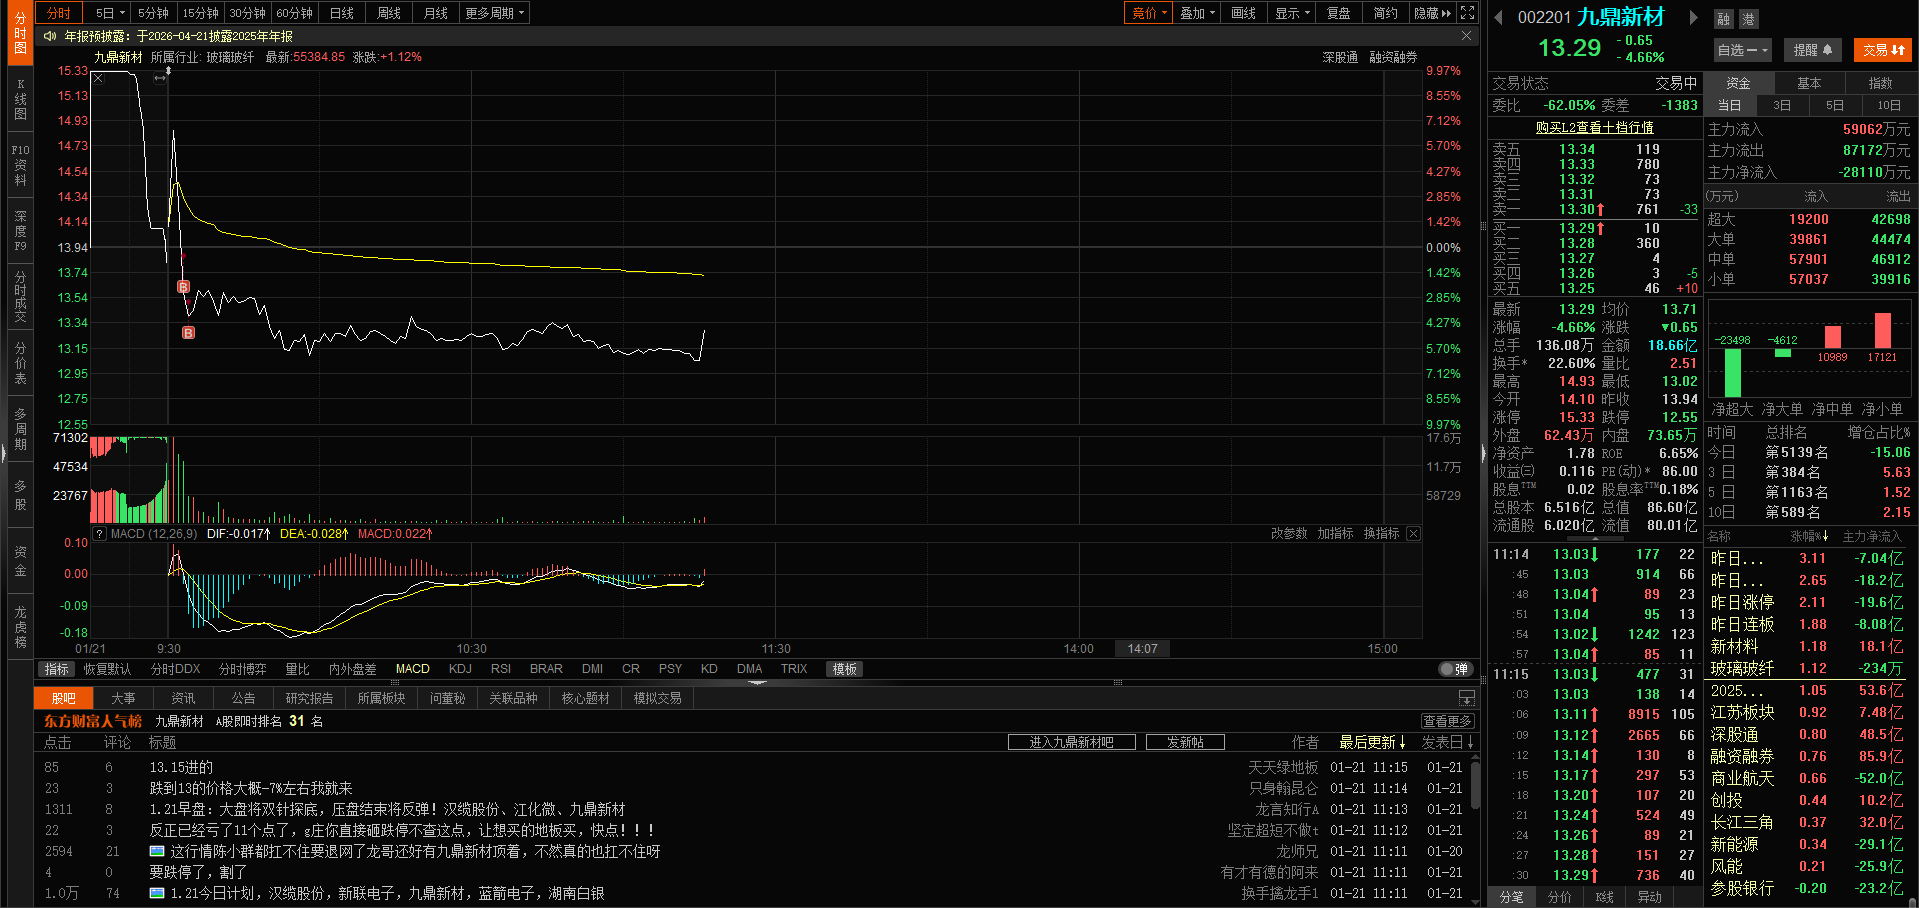Viewport: 1919px width, 908px height.
Task: Click the 港 Hong Kong connect badge
Action: coord(1747,19)
